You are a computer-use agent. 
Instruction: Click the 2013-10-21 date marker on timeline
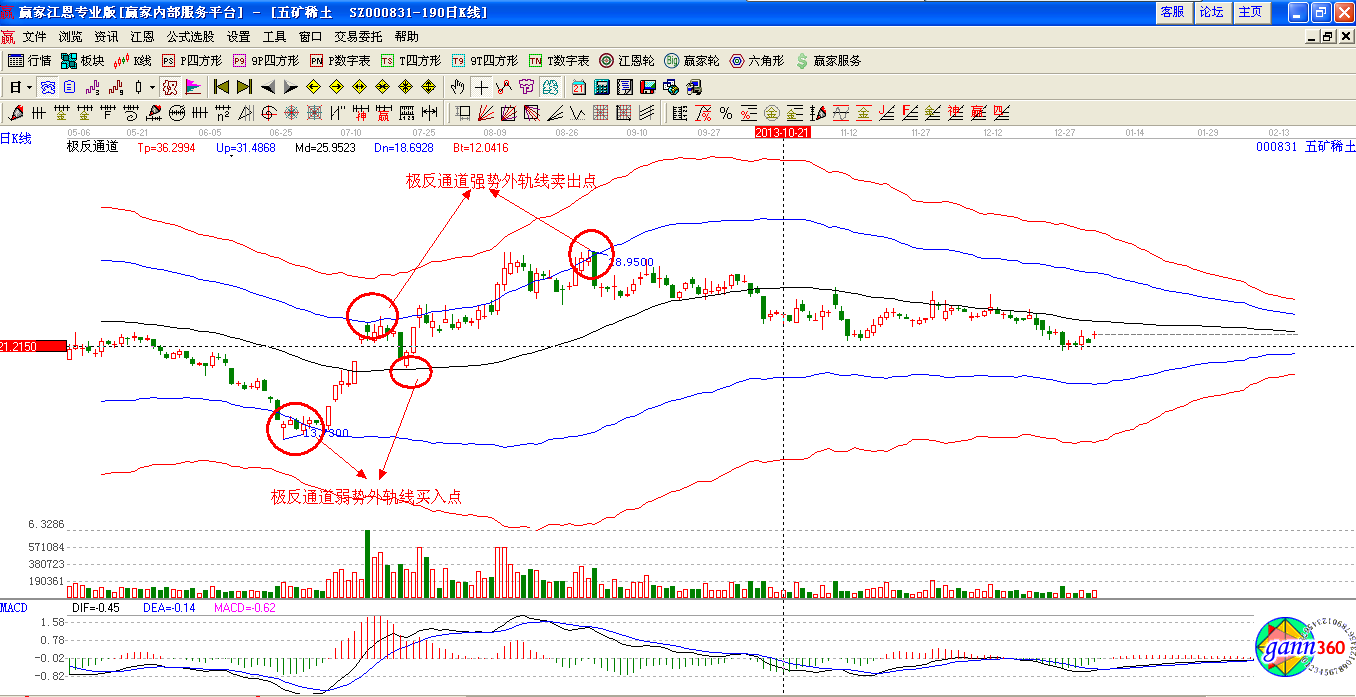pos(781,132)
